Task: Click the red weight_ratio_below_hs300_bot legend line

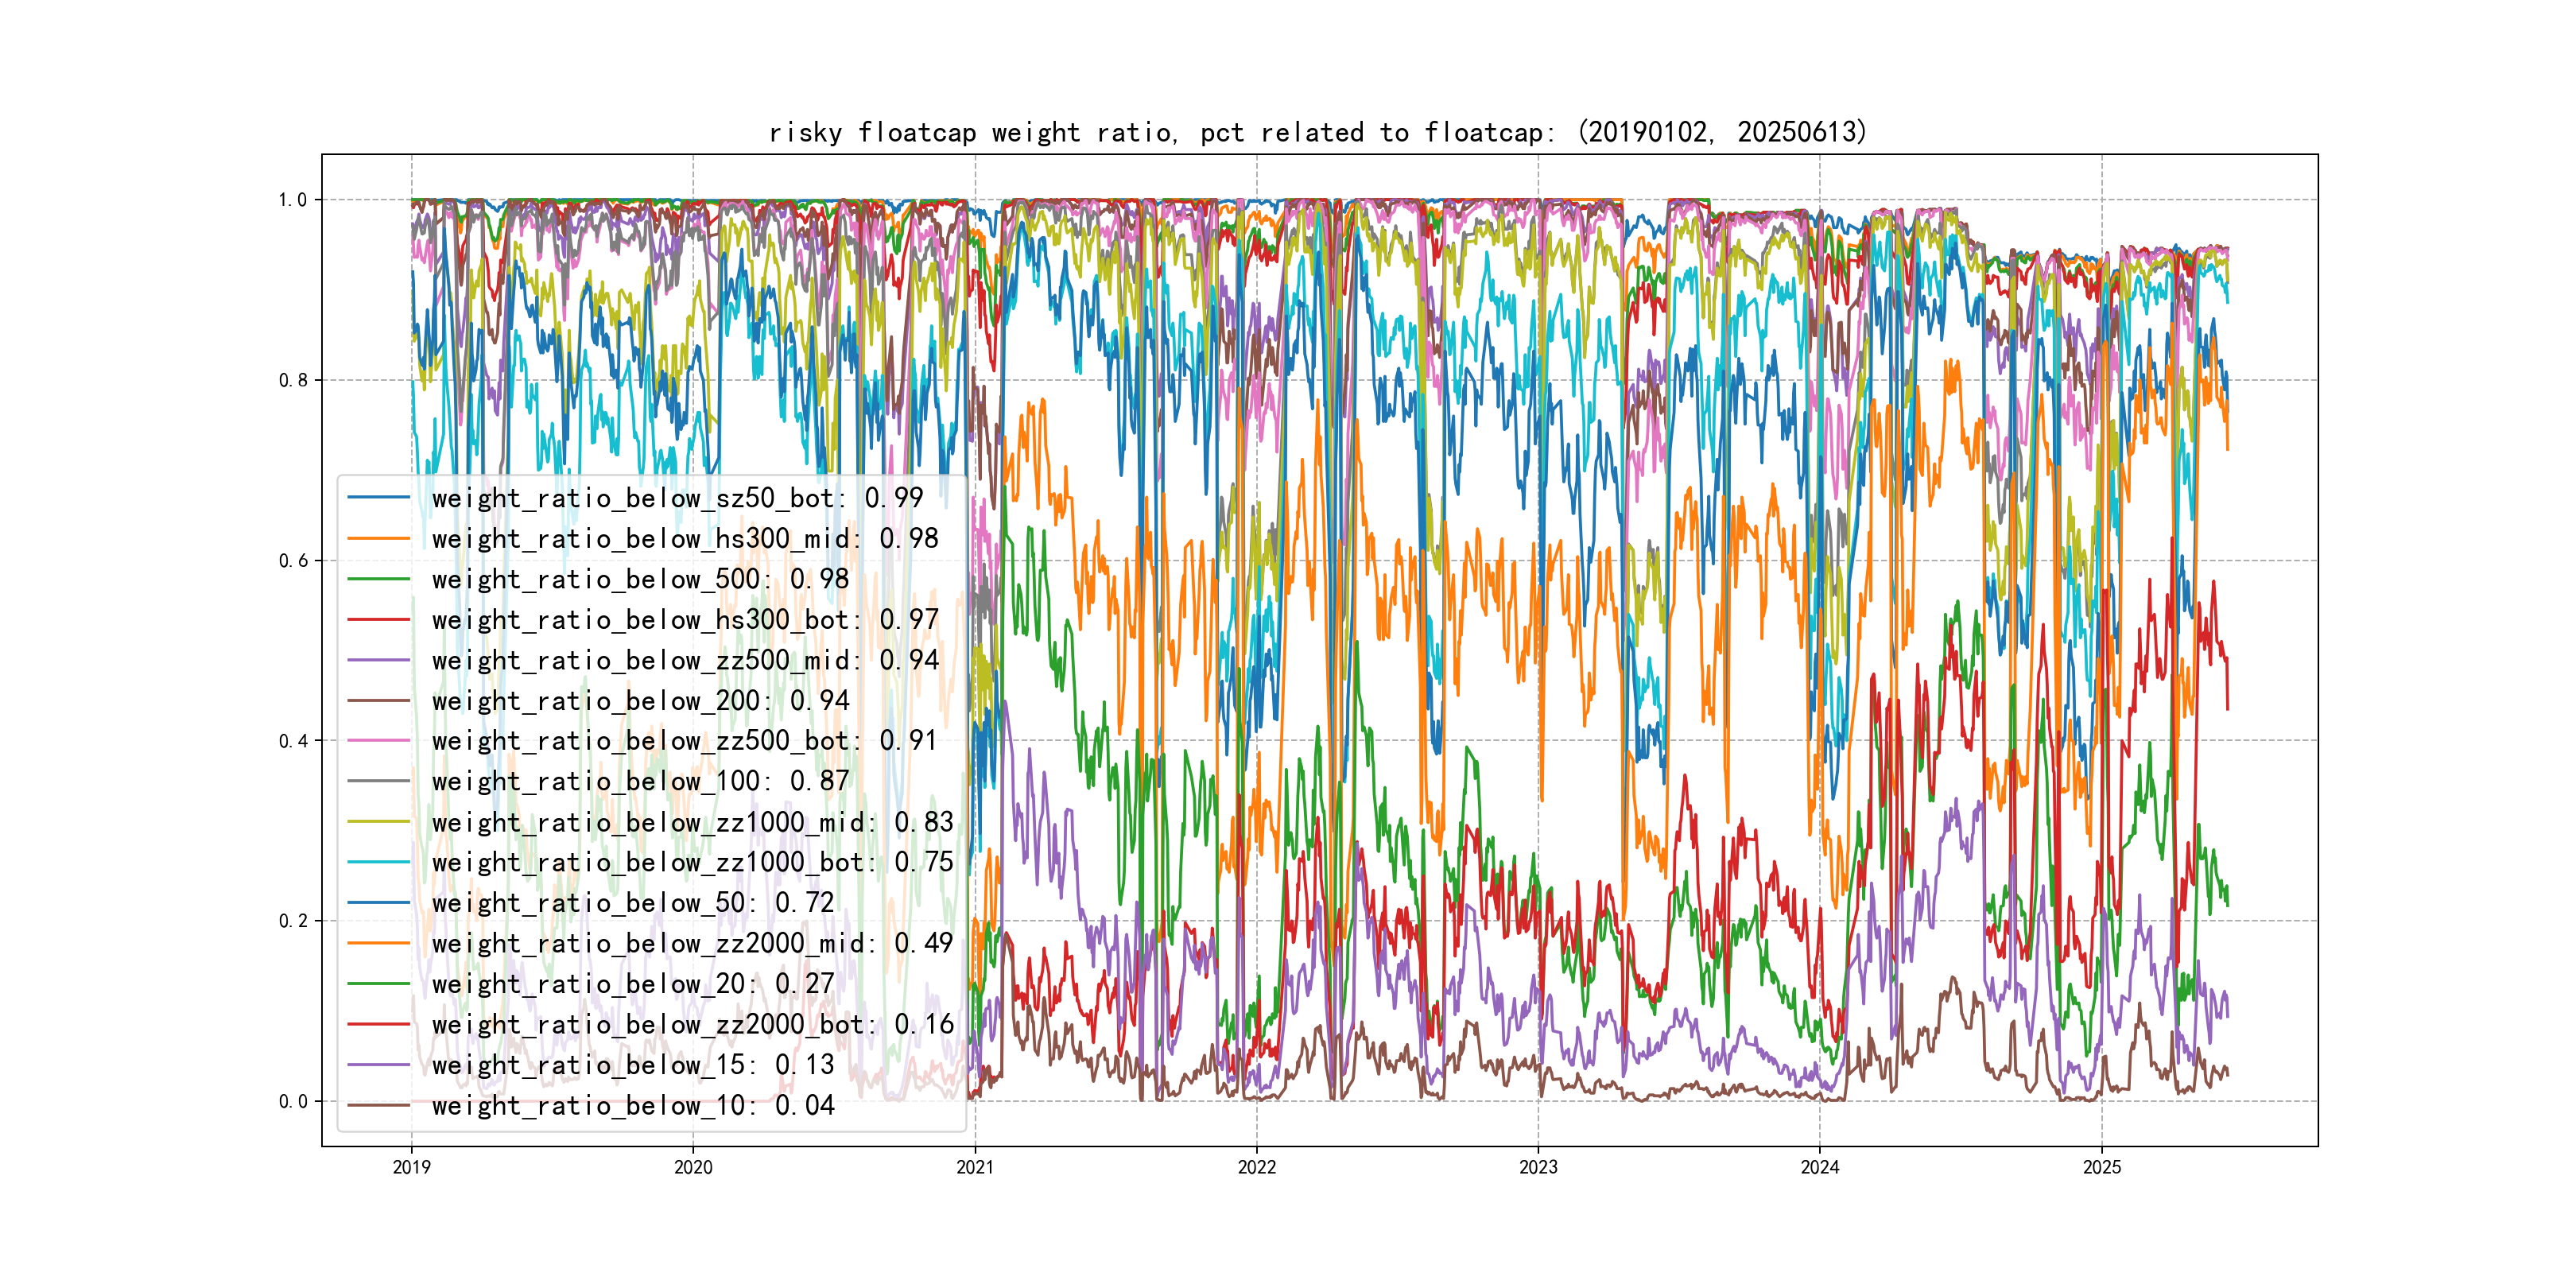Action: coord(379,620)
